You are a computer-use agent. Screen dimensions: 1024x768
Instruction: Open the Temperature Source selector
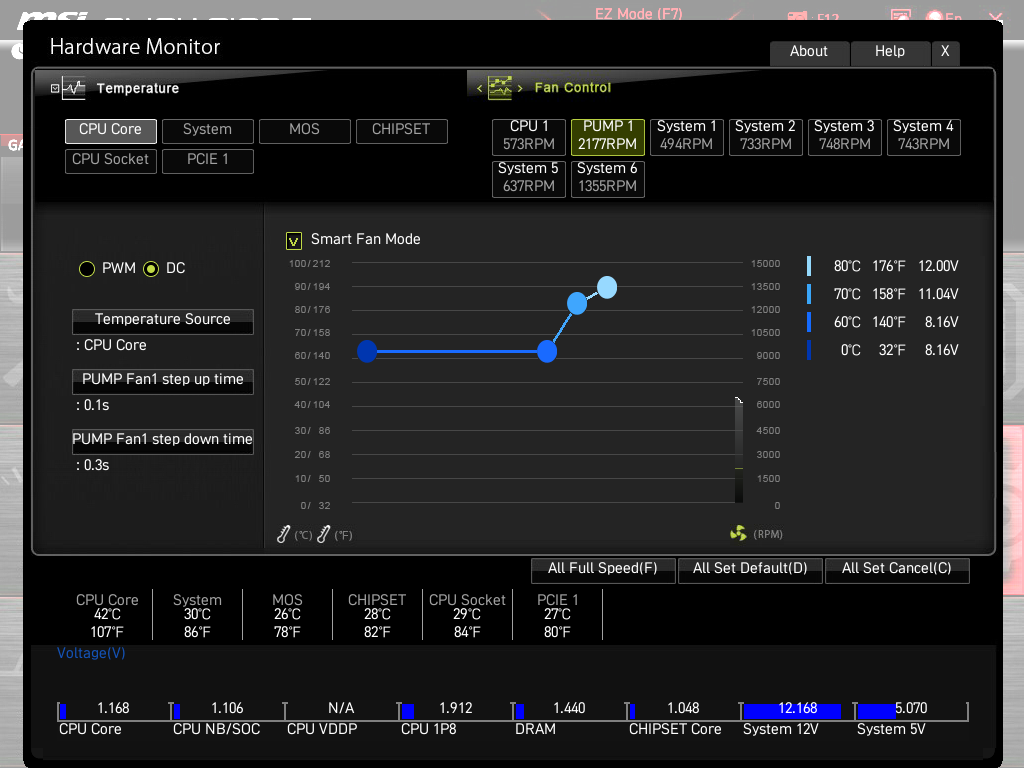163,321
